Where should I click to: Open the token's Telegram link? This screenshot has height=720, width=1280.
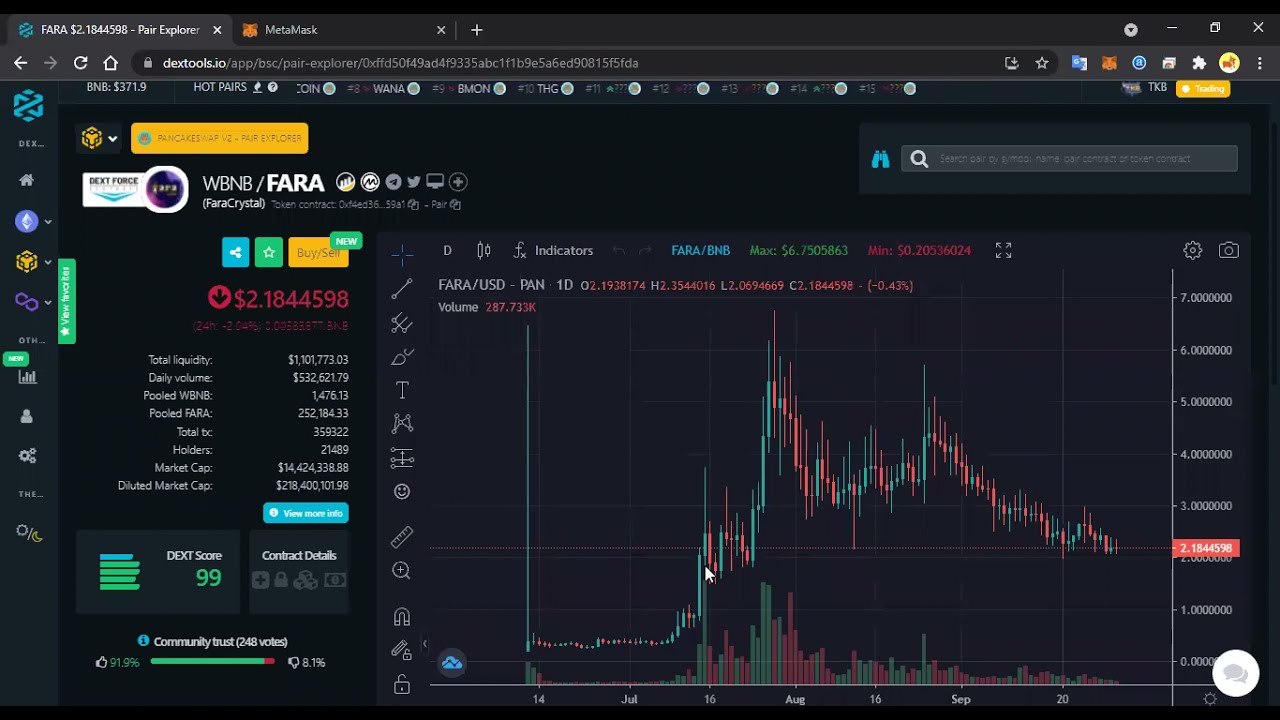click(x=393, y=182)
